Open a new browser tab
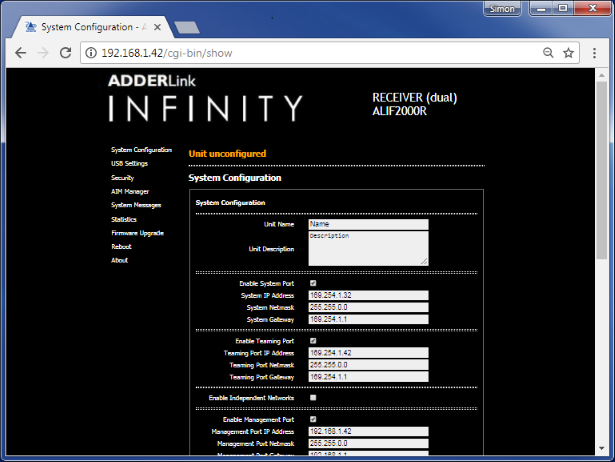Image resolution: width=615 pixels, height=462 pixels. tap(187, 27)
